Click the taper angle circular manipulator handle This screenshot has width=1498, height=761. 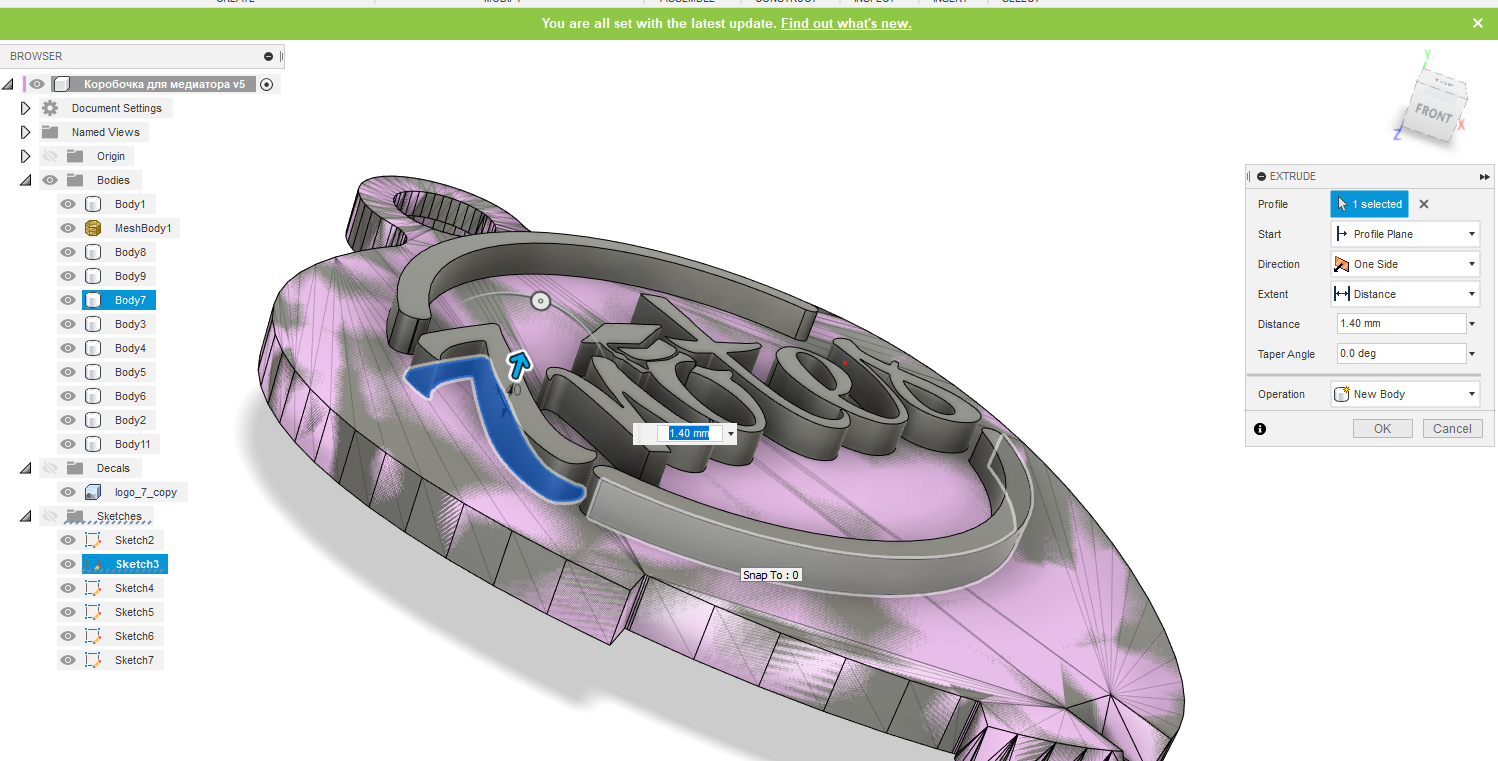[x=540, y=301]
